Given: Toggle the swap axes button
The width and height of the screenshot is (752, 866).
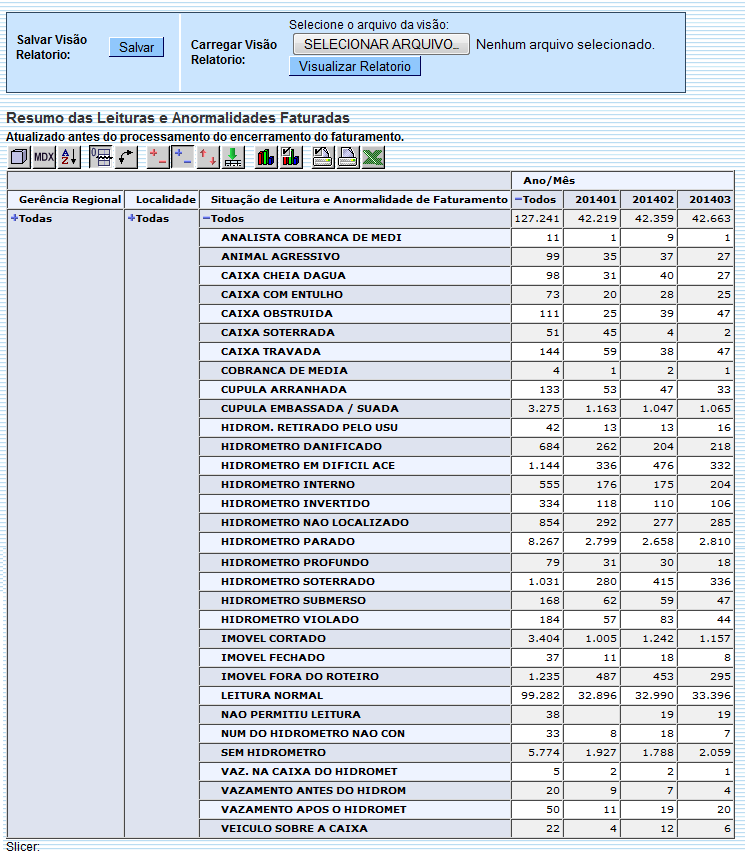Looking at the screenshot, I should tap(126, 157).
